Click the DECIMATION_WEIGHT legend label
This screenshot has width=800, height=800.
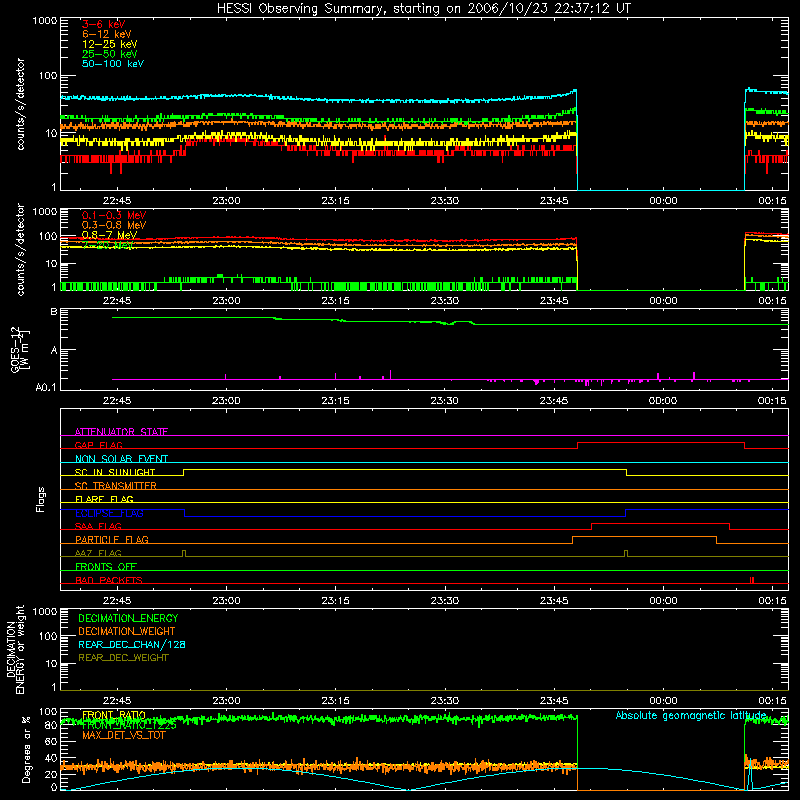(x=127, y=631)
